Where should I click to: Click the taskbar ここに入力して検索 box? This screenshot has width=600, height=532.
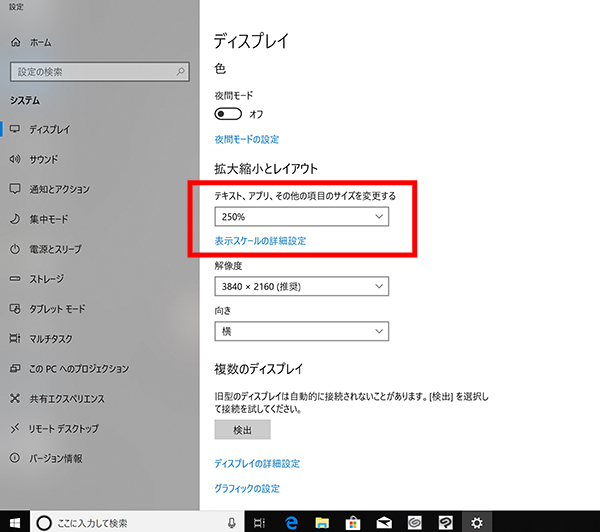pyautogui.click(x=137, y=523)
